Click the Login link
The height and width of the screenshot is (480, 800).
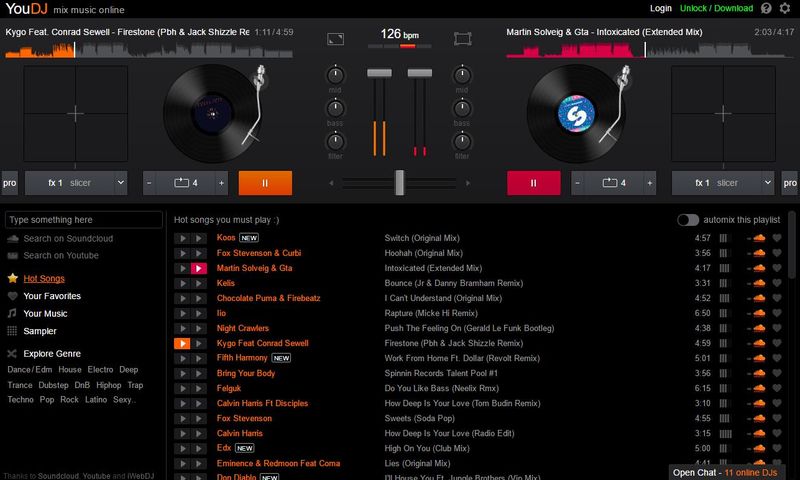(661, 8)
